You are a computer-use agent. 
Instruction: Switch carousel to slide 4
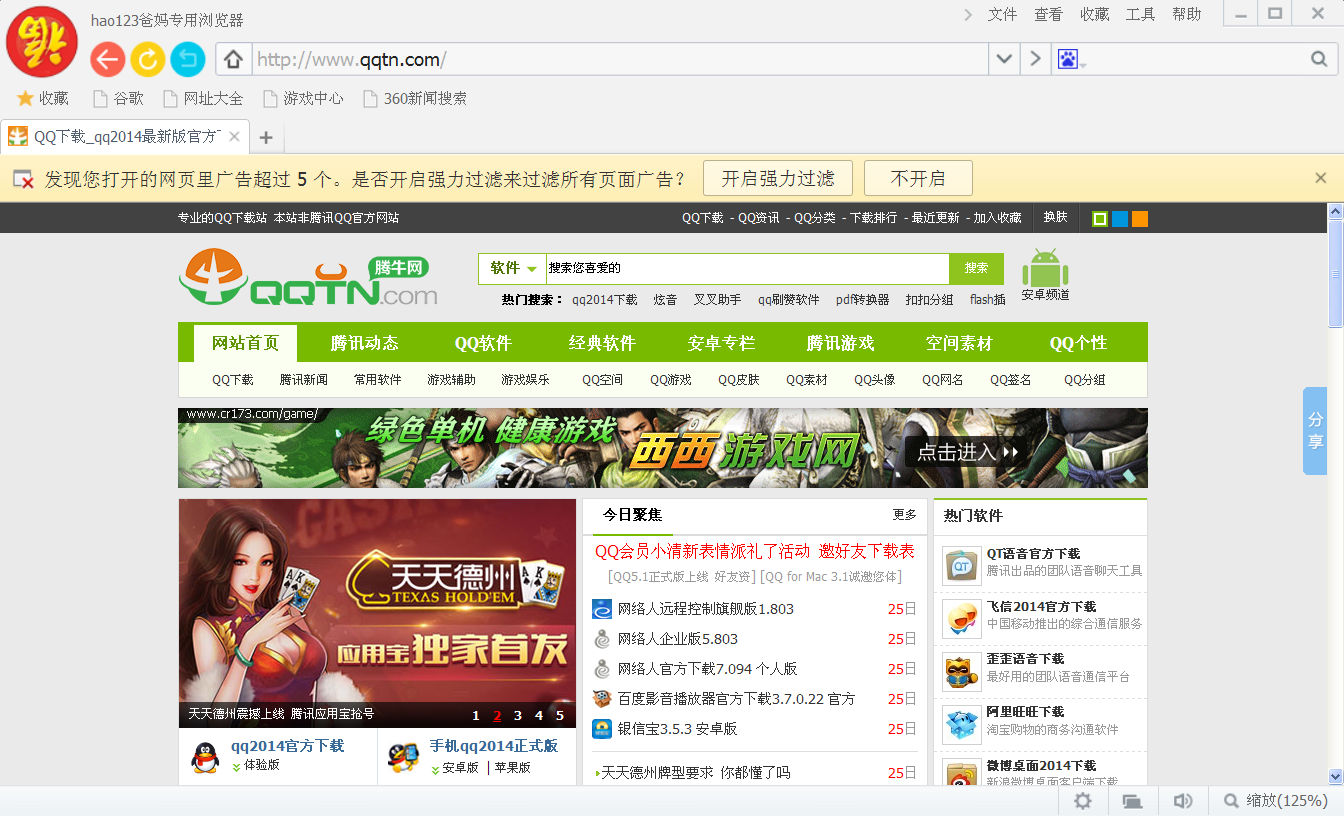(539, 715)
